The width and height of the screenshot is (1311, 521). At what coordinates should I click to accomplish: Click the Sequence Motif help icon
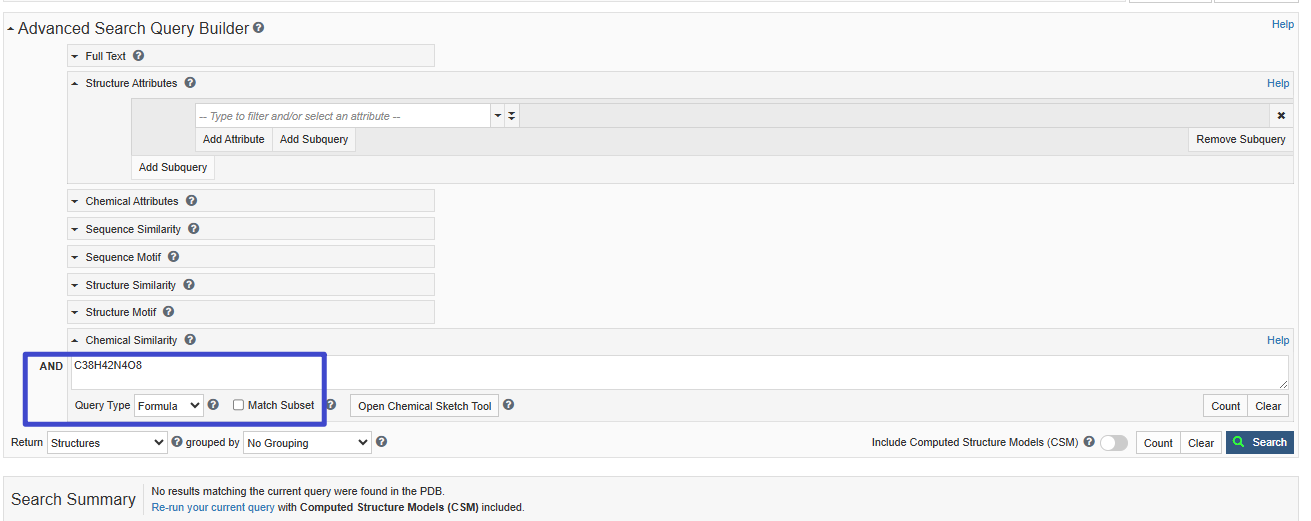pos(173,257)
